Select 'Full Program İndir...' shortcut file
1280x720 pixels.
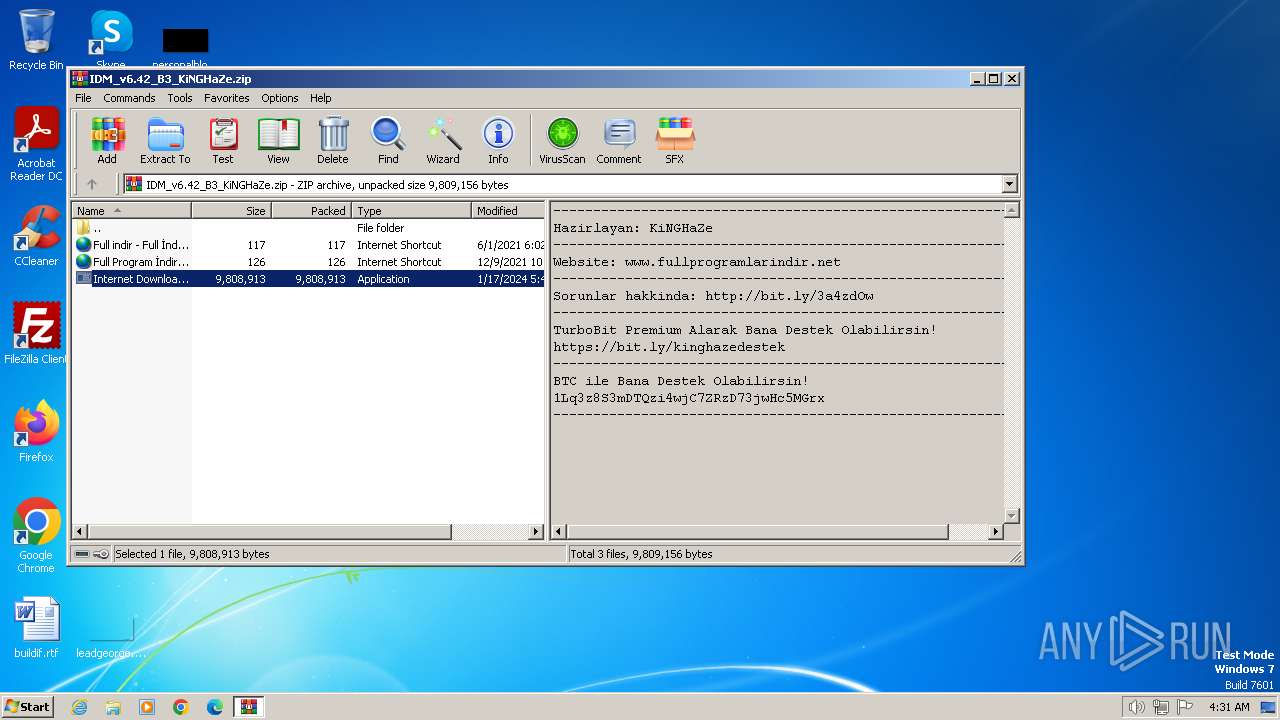tap(309, 262)
